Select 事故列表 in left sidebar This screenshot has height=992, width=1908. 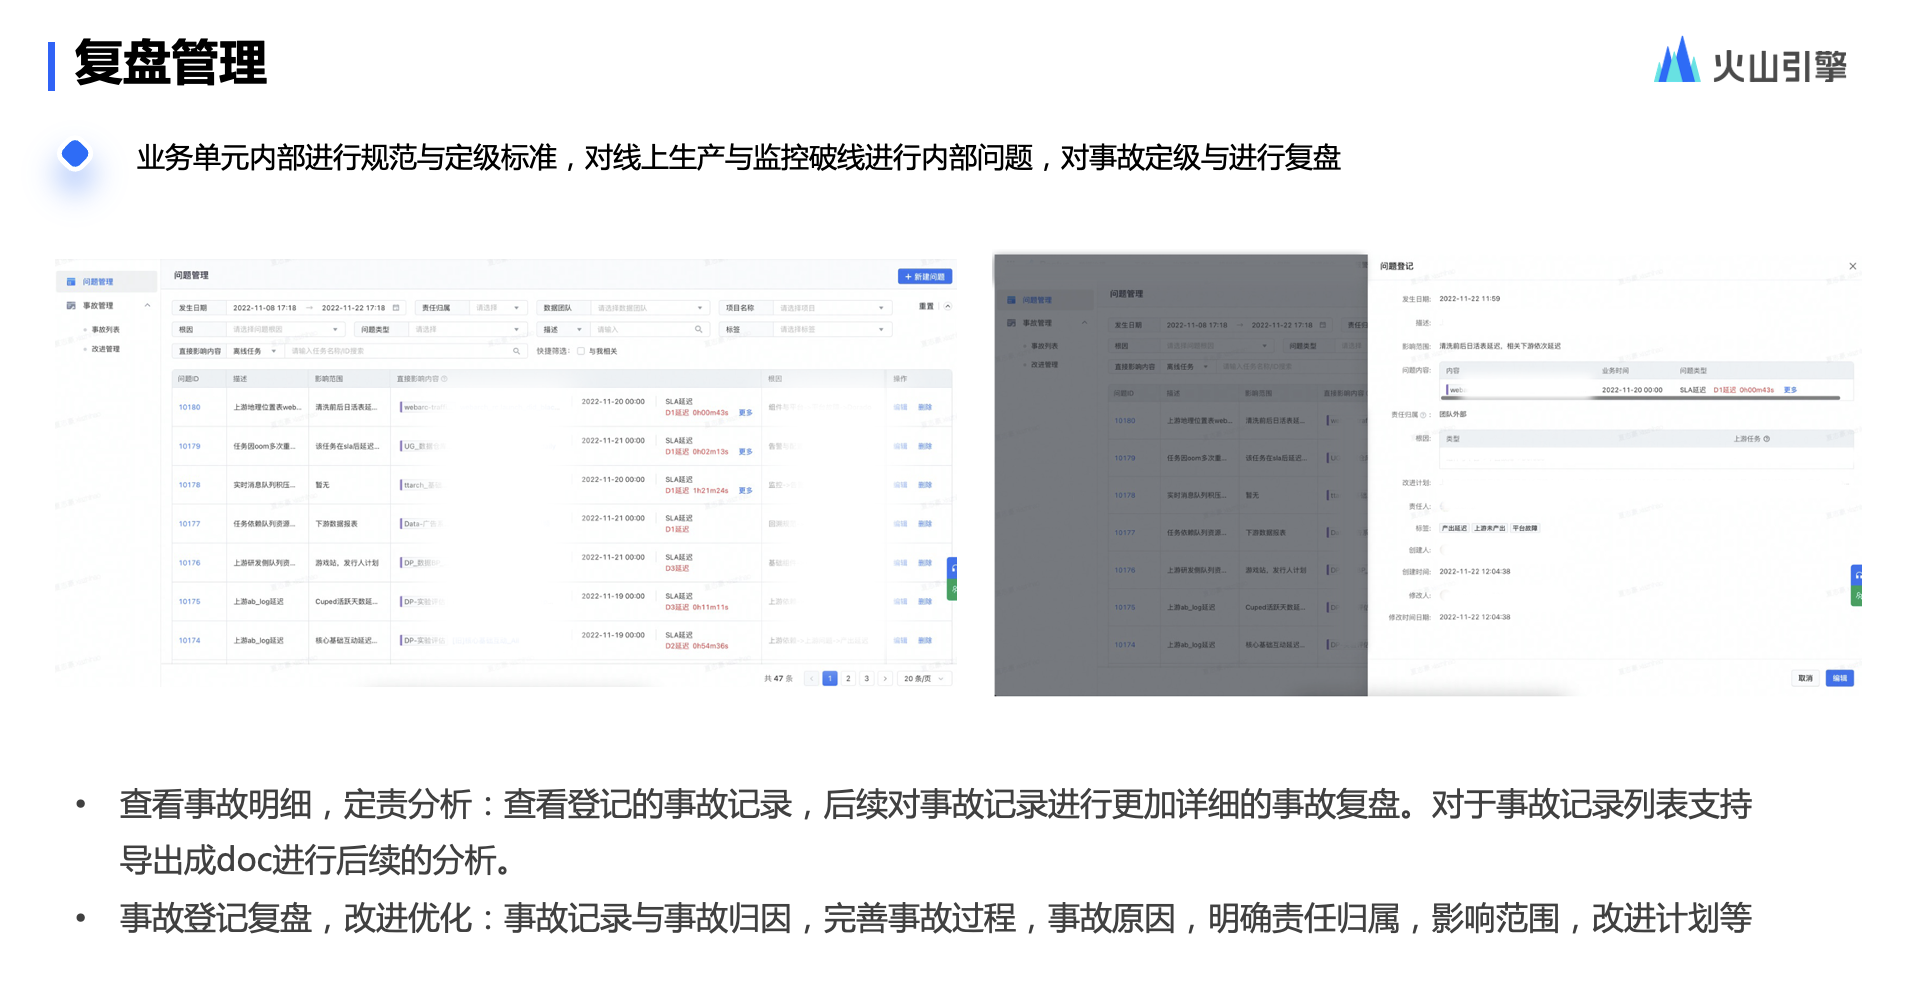[105, 330]
